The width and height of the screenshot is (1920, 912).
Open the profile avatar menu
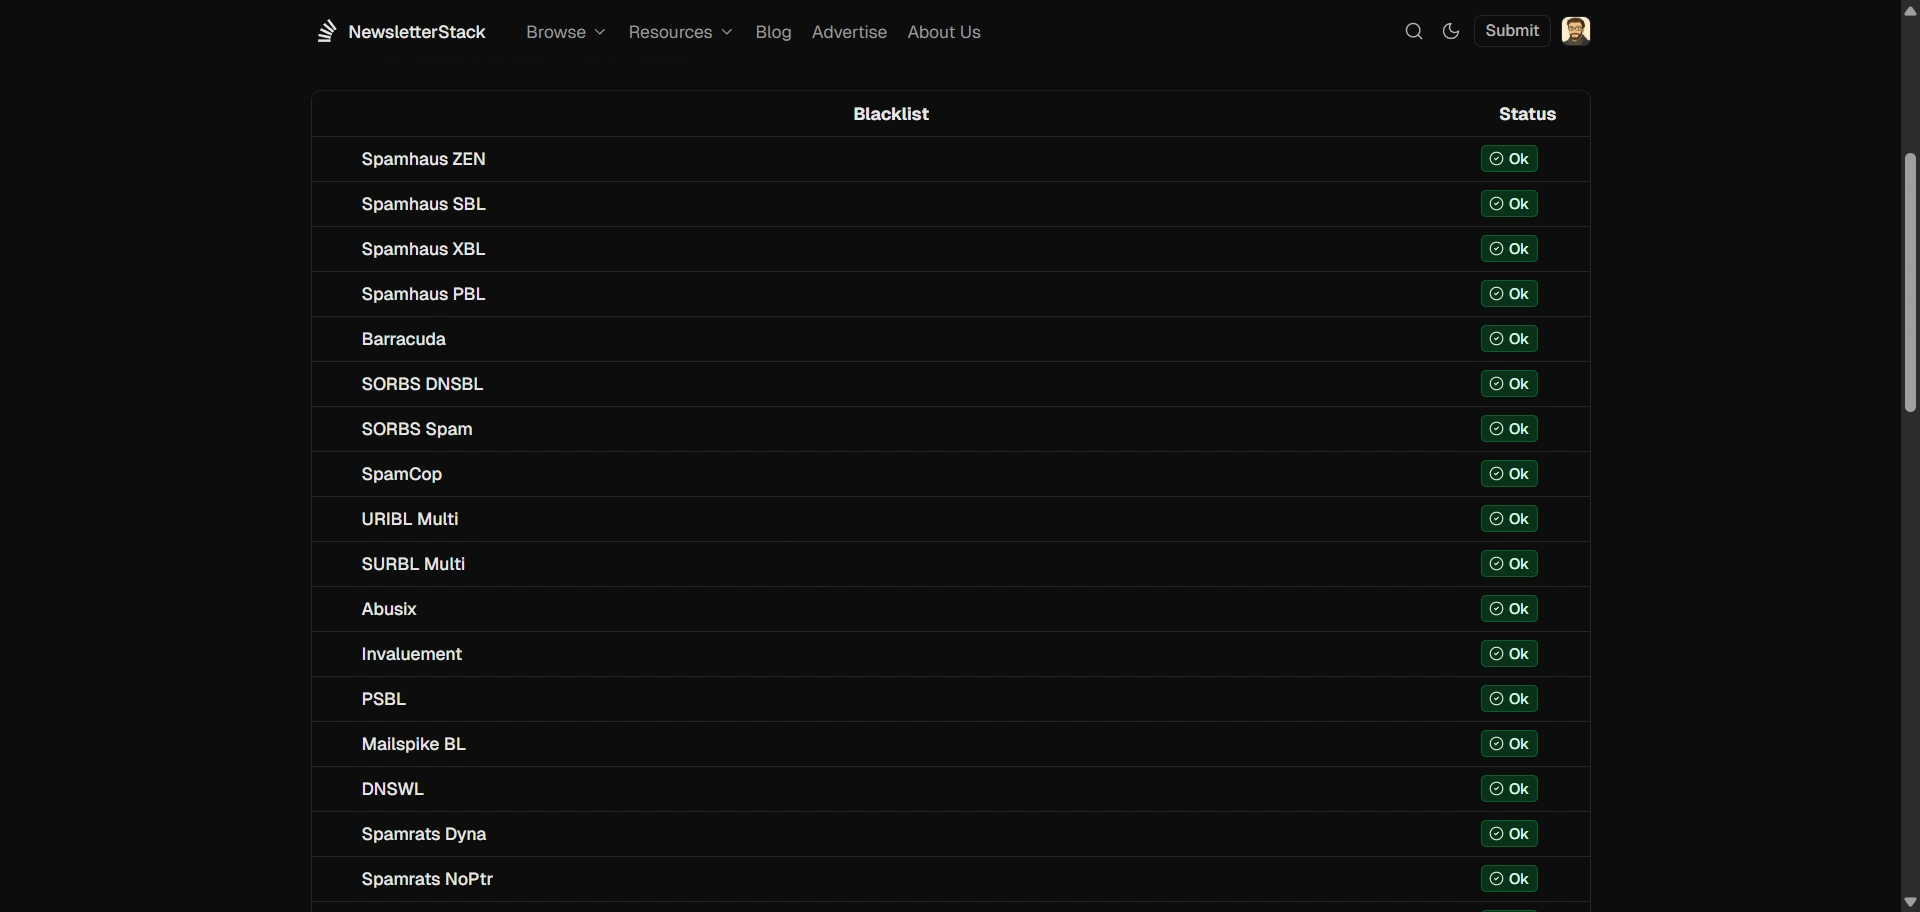point(1576,30)
